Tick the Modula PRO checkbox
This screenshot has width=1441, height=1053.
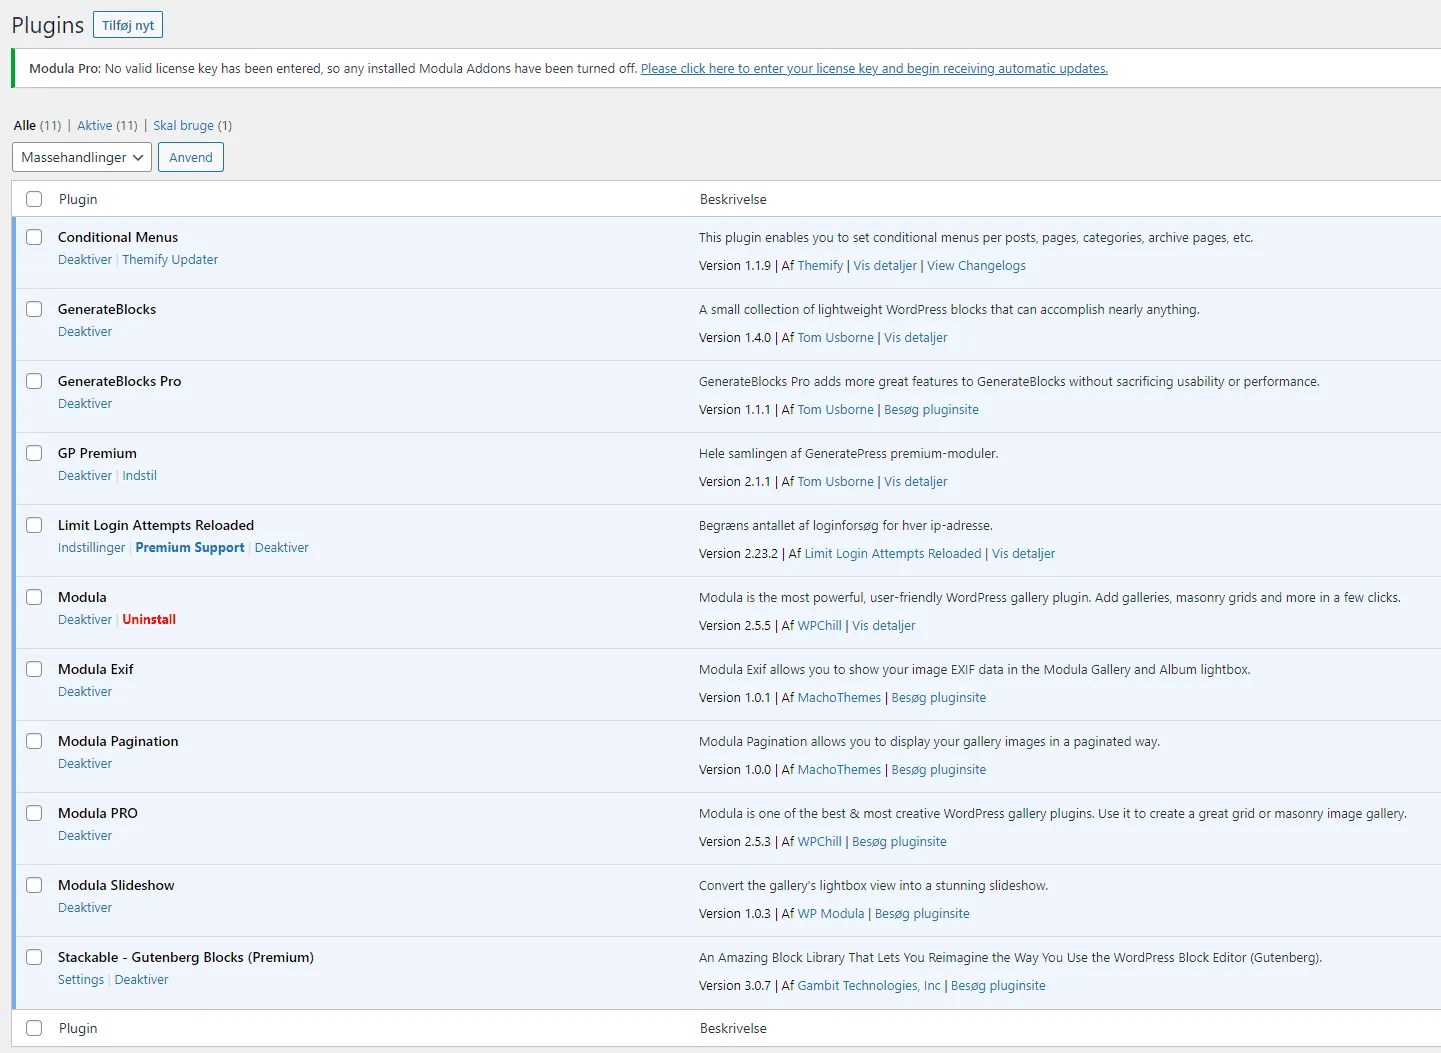click(x=34, y=813)
